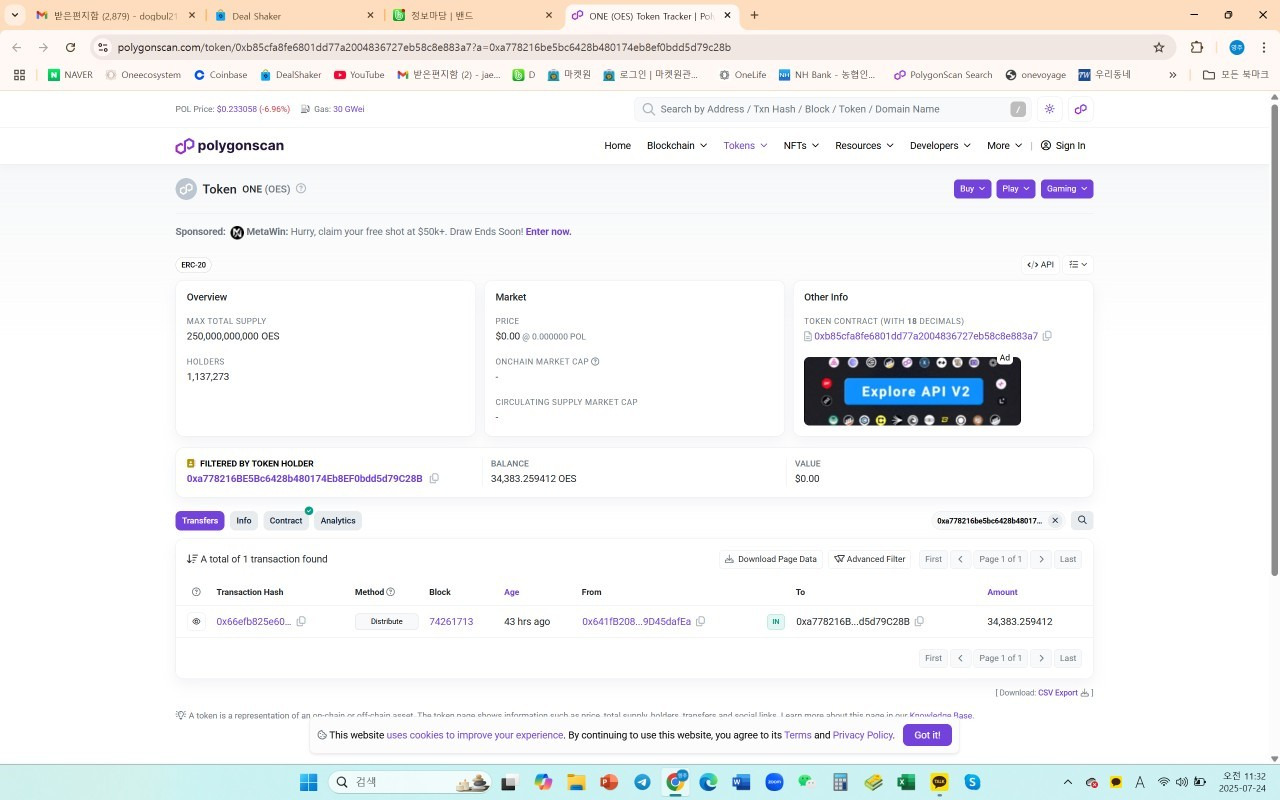Clear the address filter with X icon
Screen dimensions: 1280x800
pyautogui.click(x=1054, y=520)
